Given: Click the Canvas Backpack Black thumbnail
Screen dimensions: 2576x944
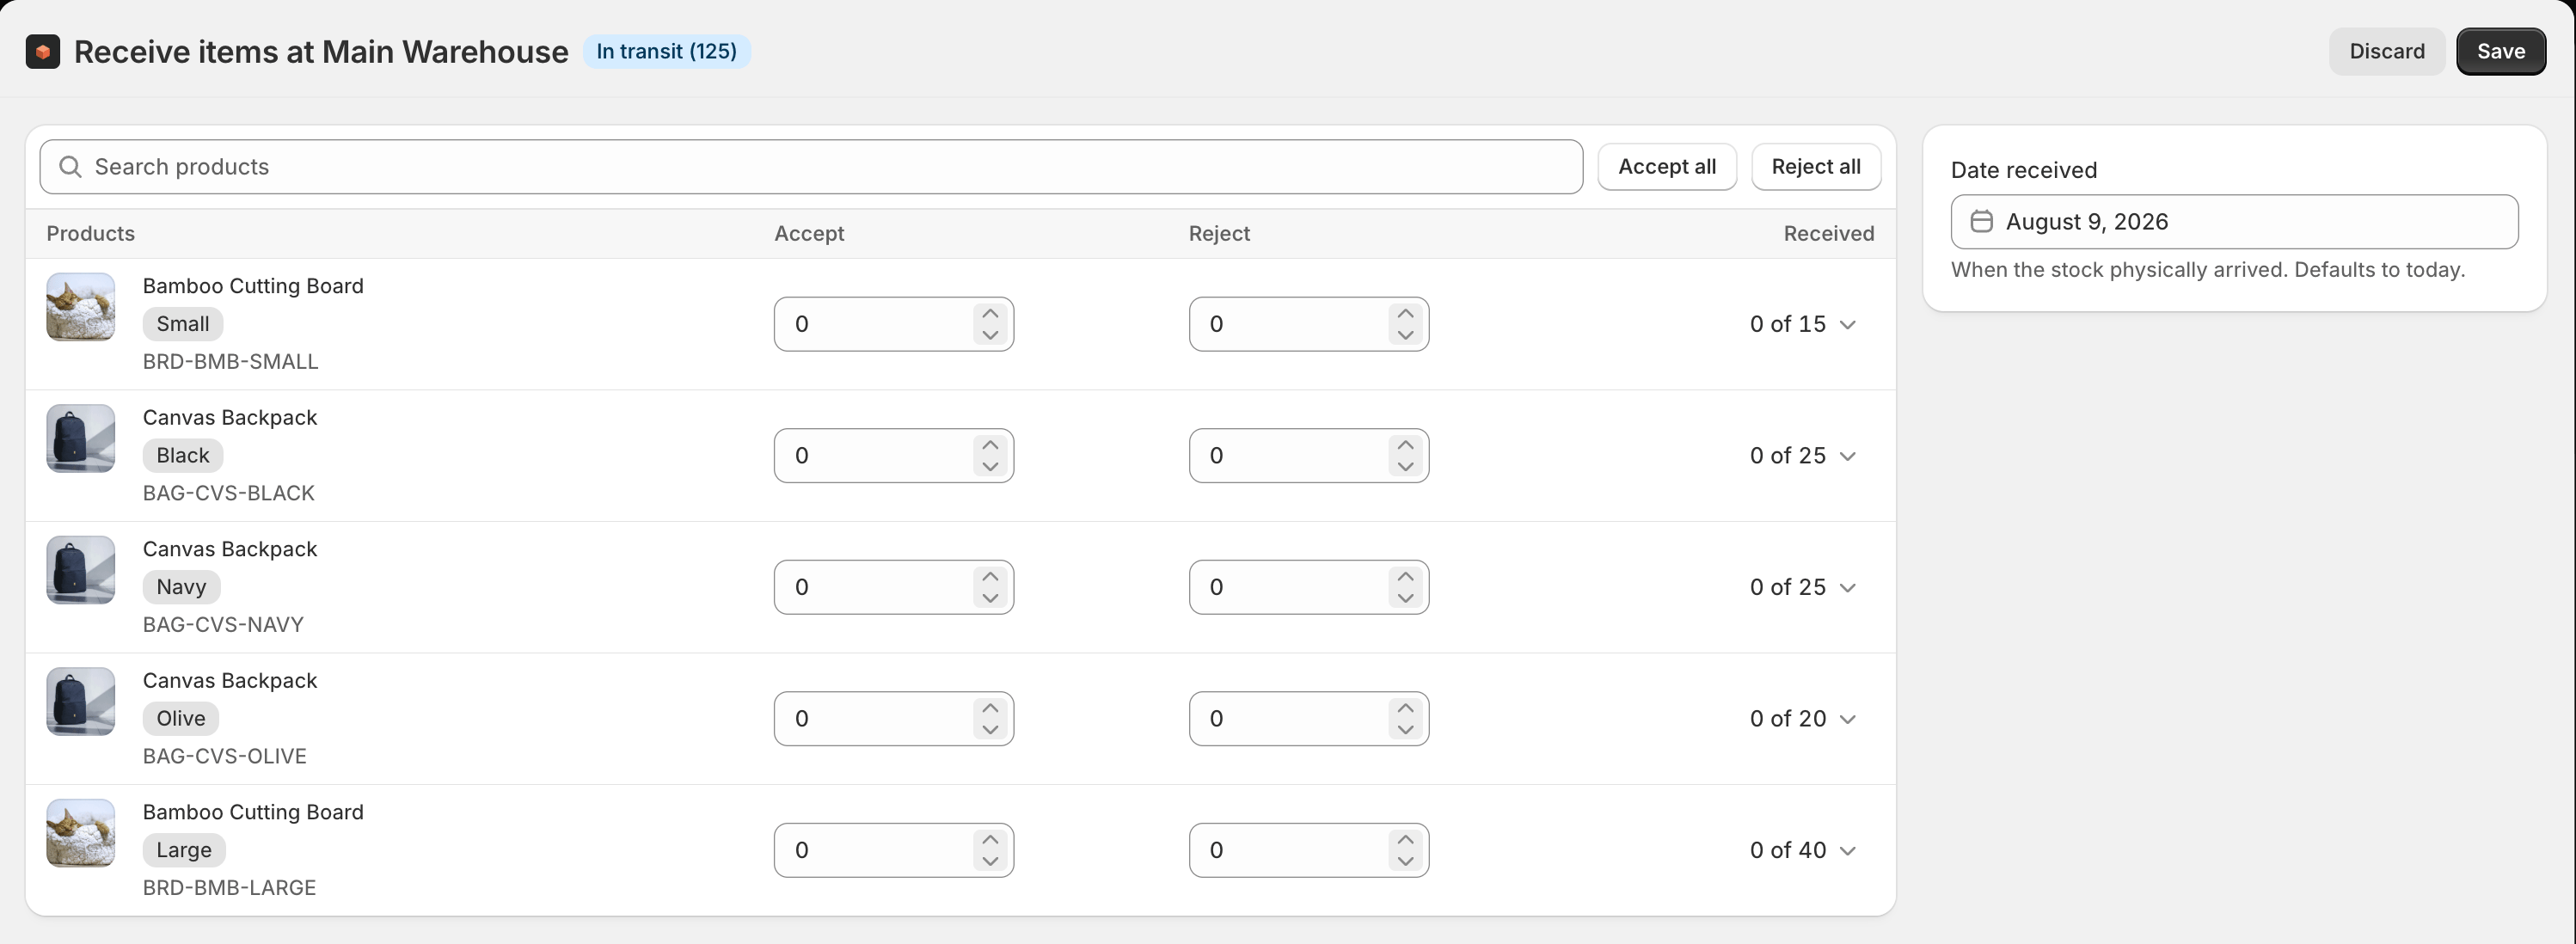Looking at the screenshot, I should coord(81,438).
